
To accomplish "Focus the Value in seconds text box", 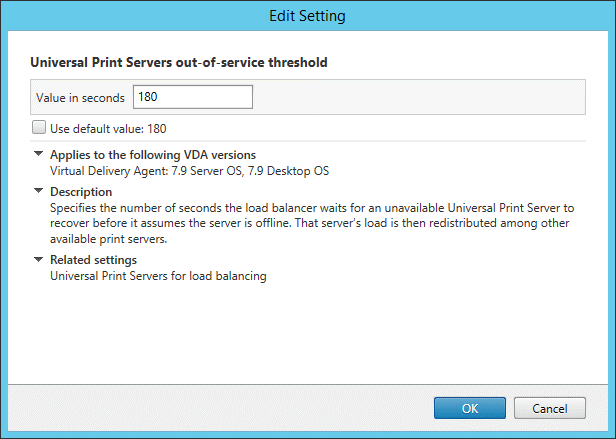I will coord(193,97).
